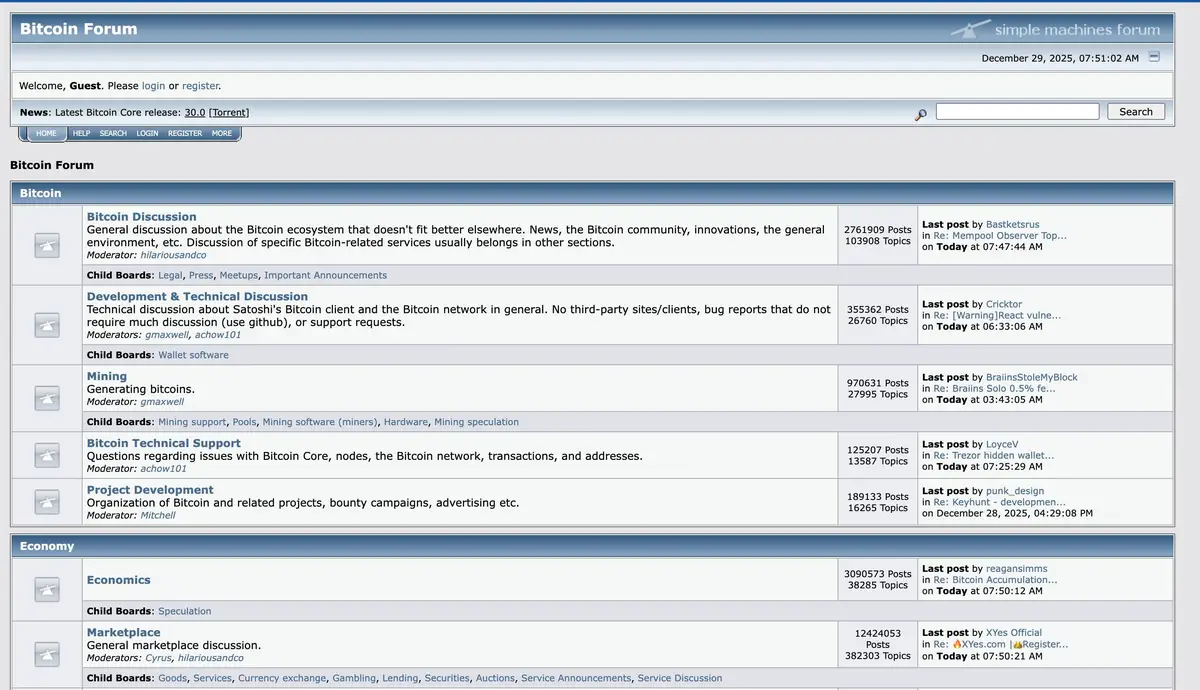Follow the login link in the welcome message

tap(153, 86)
